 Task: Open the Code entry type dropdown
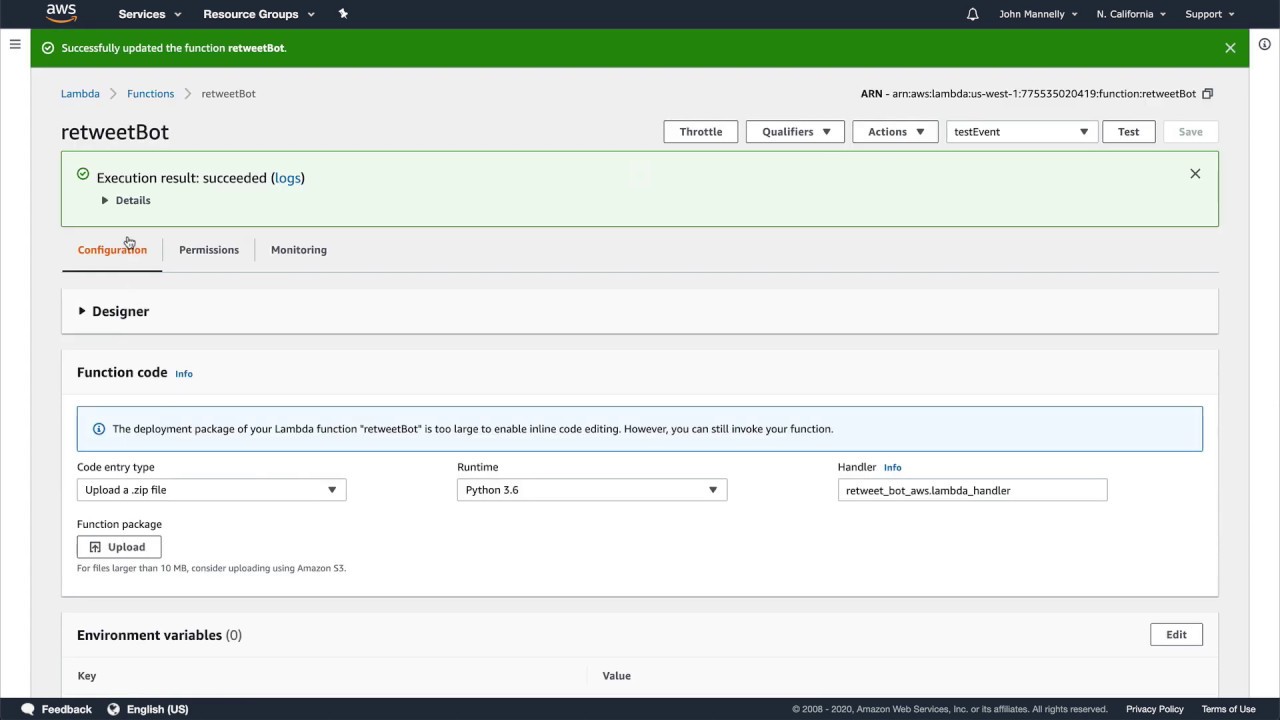[212, 490]
